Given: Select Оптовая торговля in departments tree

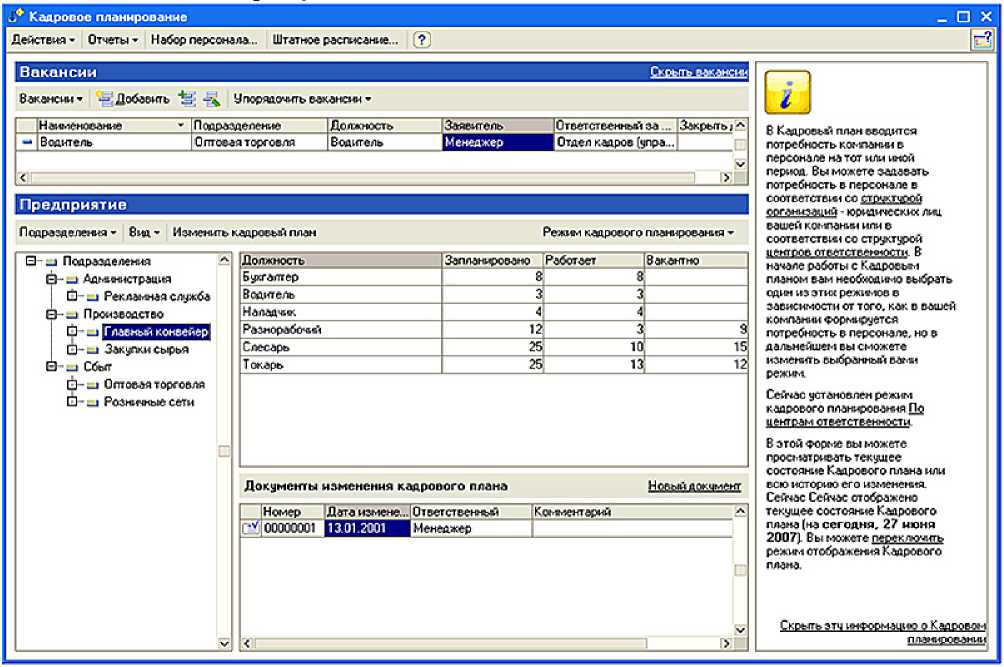Looking at the screenshot, I should 154,384.
